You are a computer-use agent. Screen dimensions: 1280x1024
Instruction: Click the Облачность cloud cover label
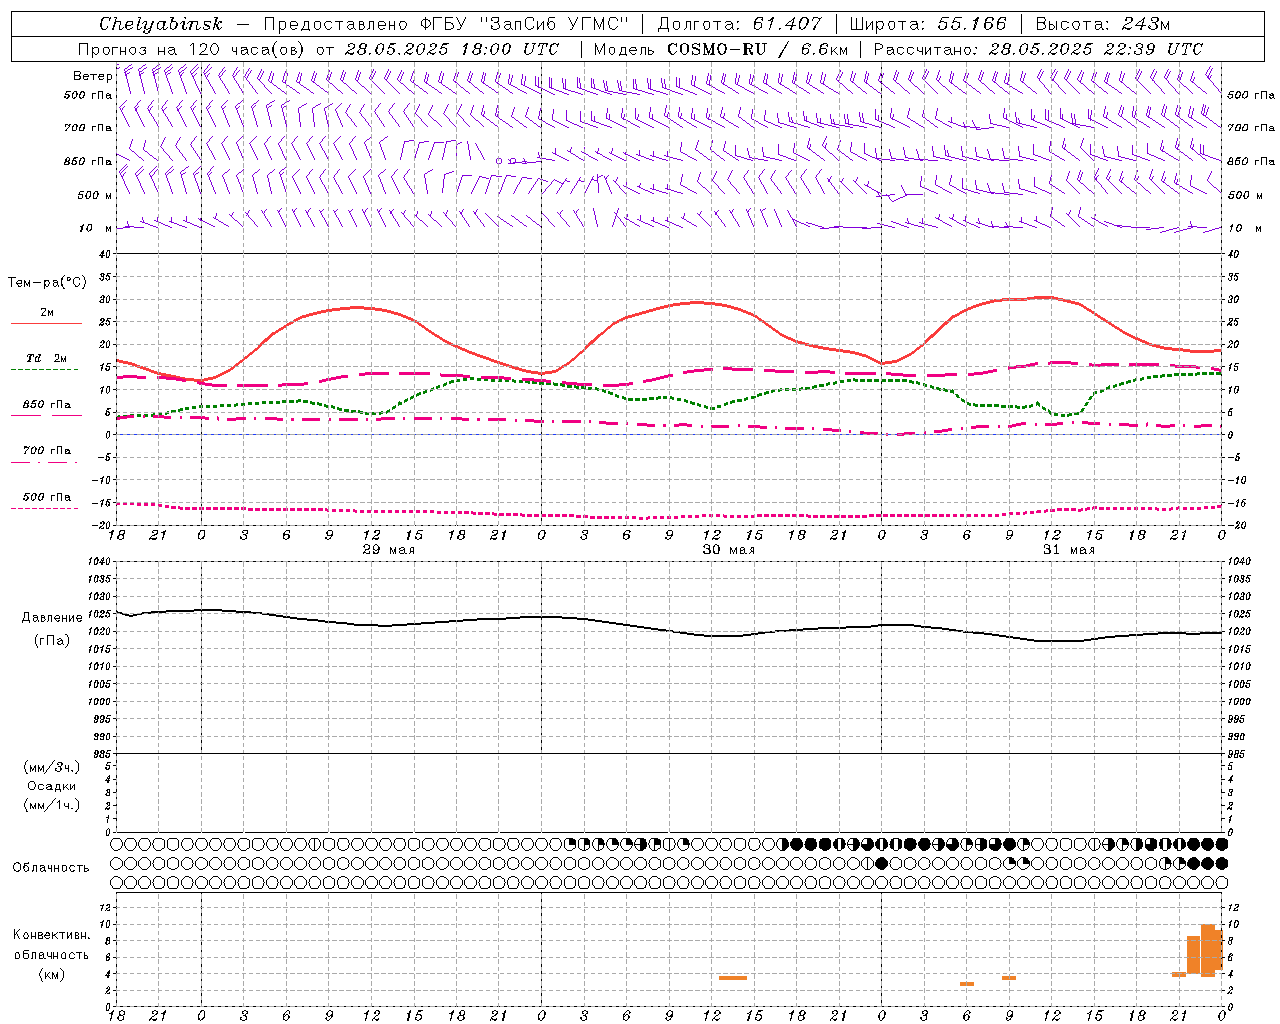click(x=51, y=867)
